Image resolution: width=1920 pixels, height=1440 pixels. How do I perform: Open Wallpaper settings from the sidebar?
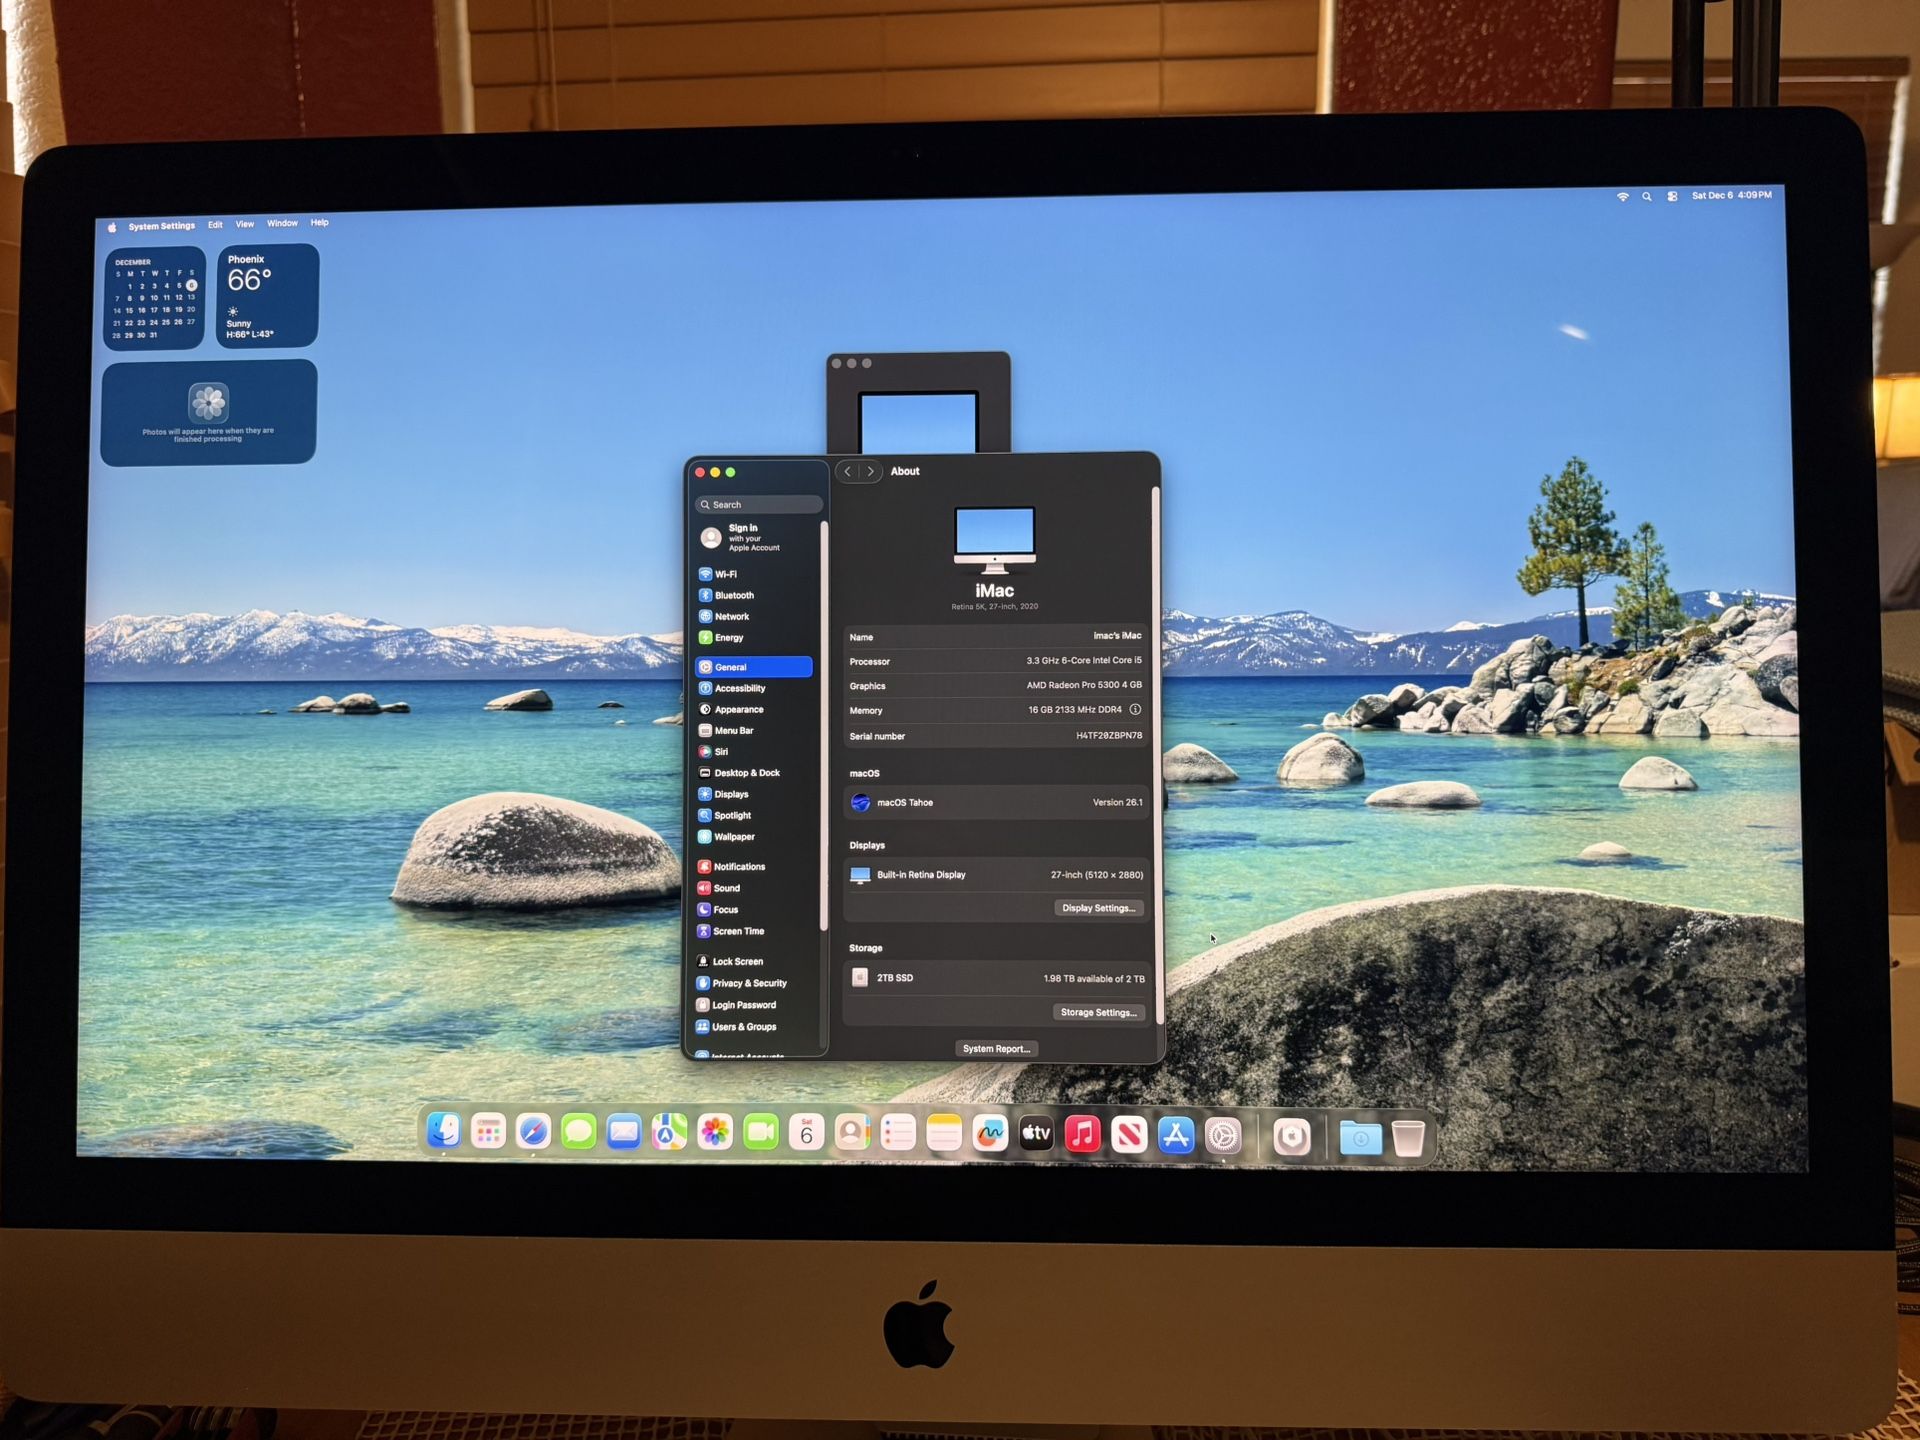pos(736,837)
